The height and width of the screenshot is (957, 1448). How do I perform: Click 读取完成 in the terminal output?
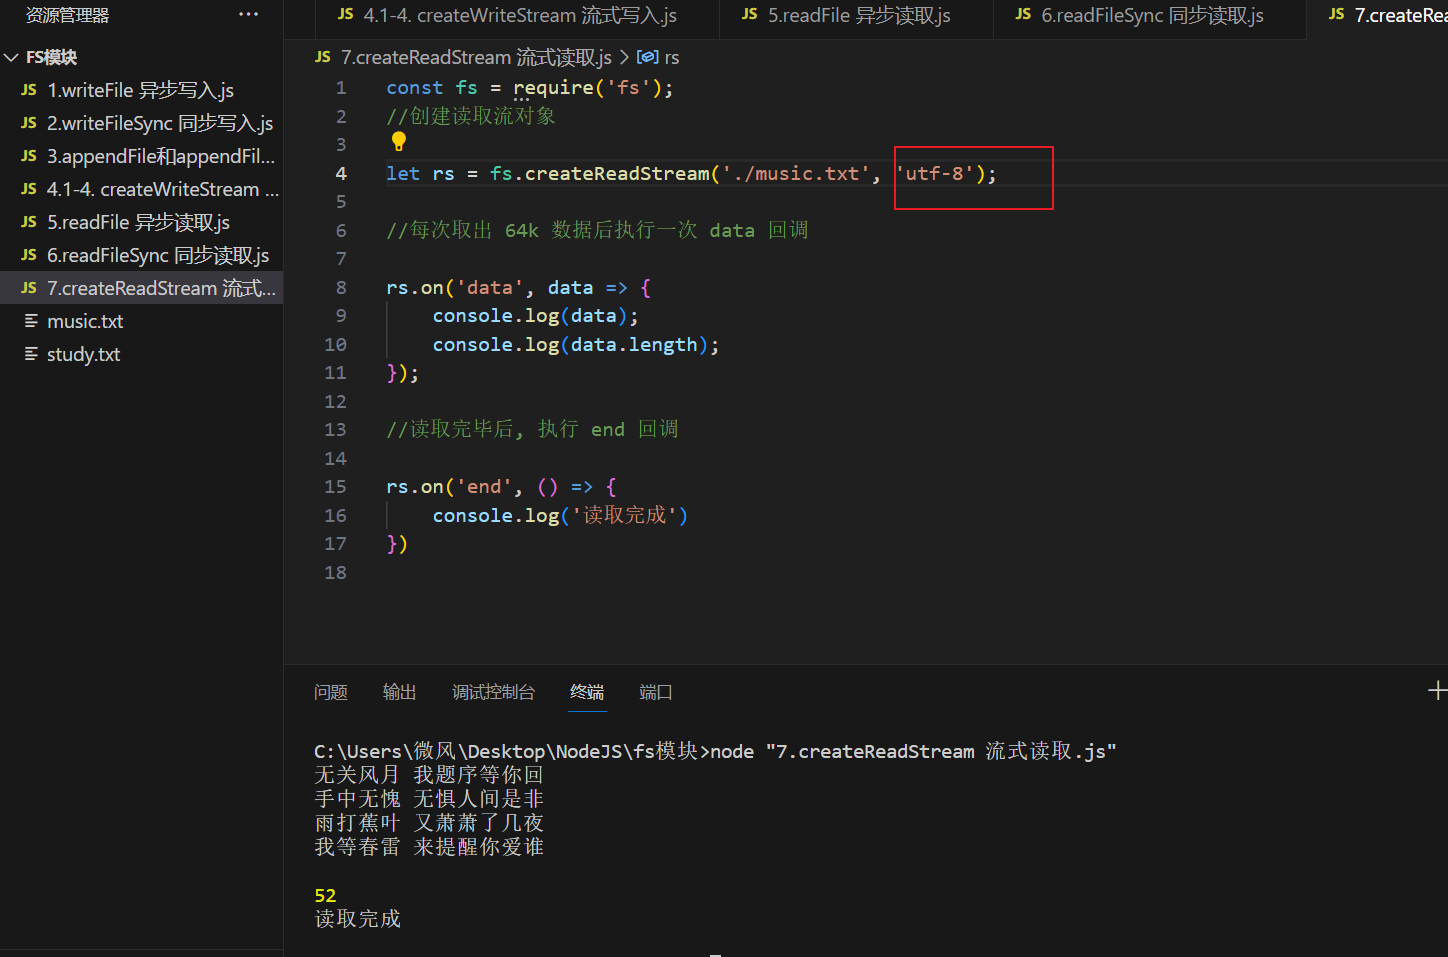(x=357, y=919)
